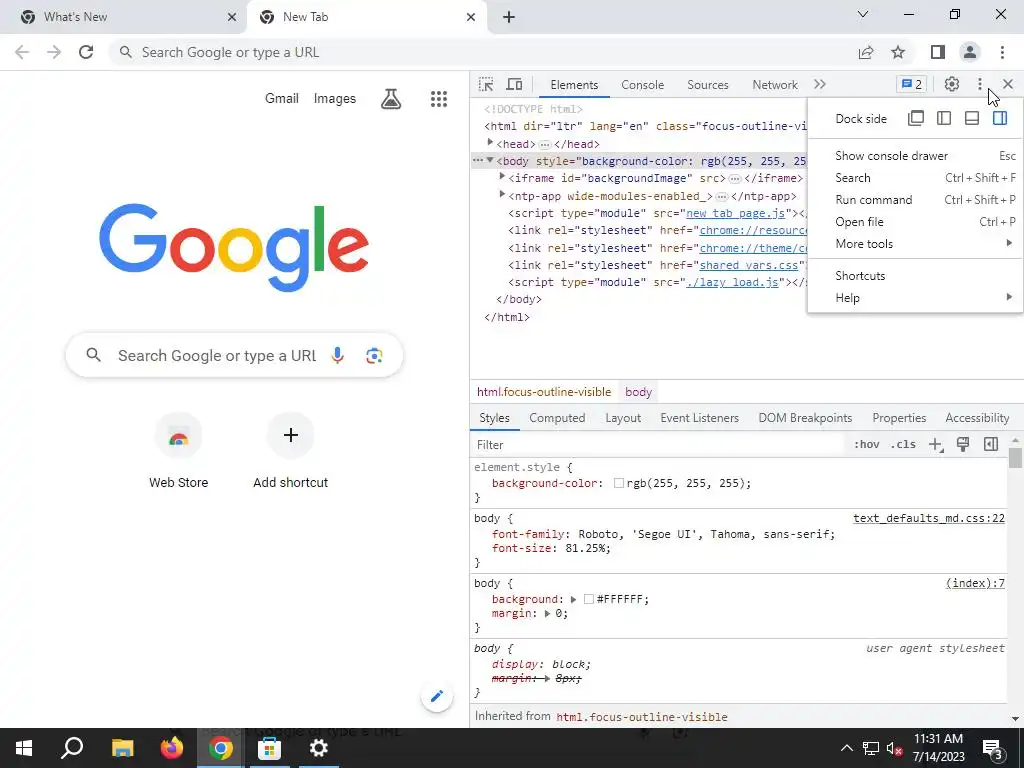Toggle the rendering emulations paintbrush icon
This screenshot has height=768, width=1024.
[x=963, y=445]
